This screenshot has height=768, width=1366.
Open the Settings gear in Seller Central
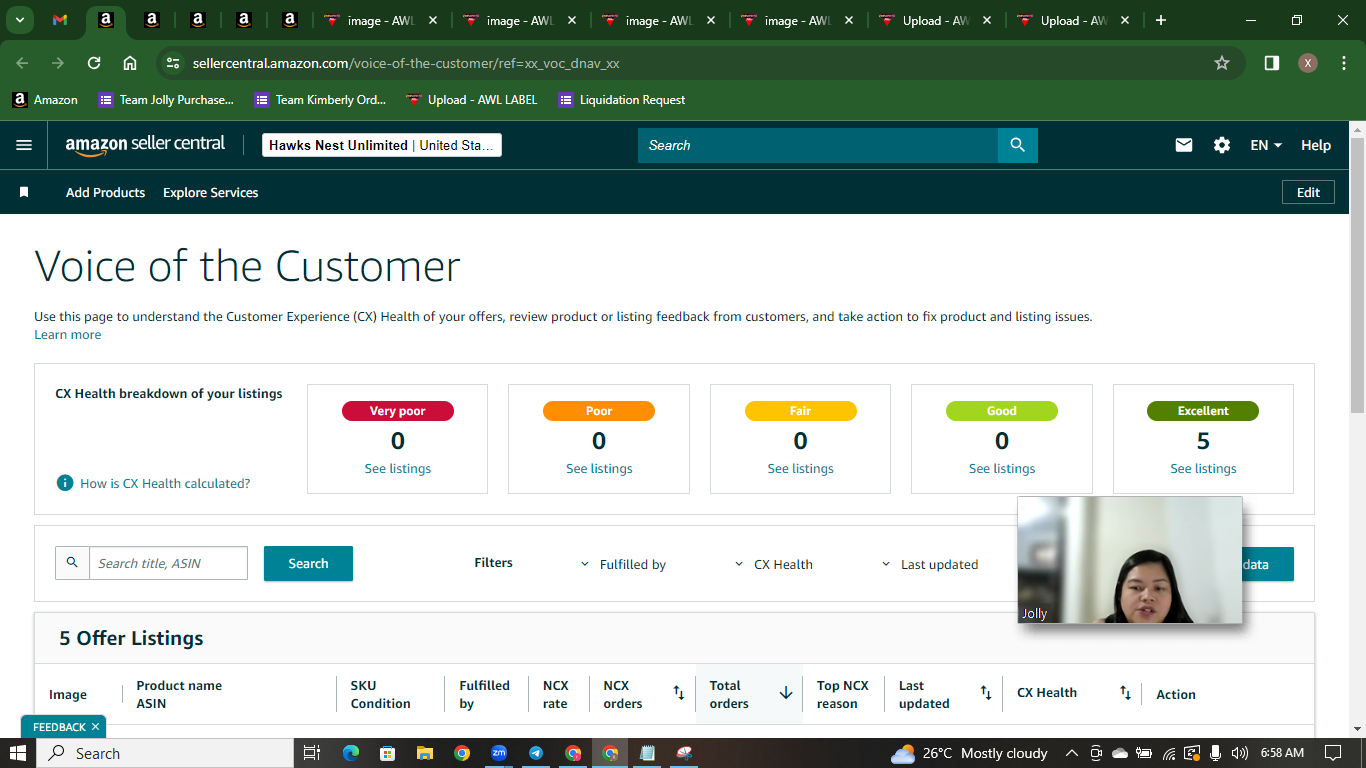coord(1222,145)
